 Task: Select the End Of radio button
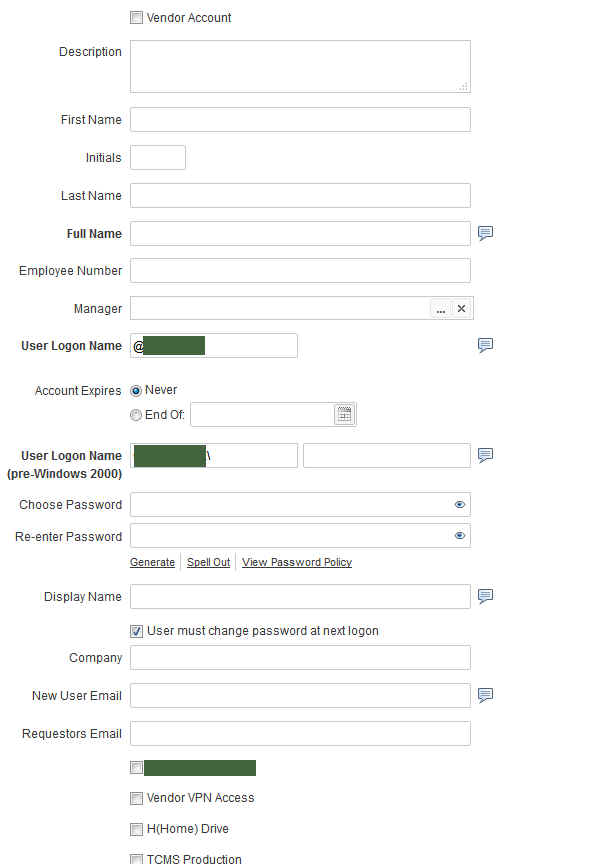pos(136,415)
